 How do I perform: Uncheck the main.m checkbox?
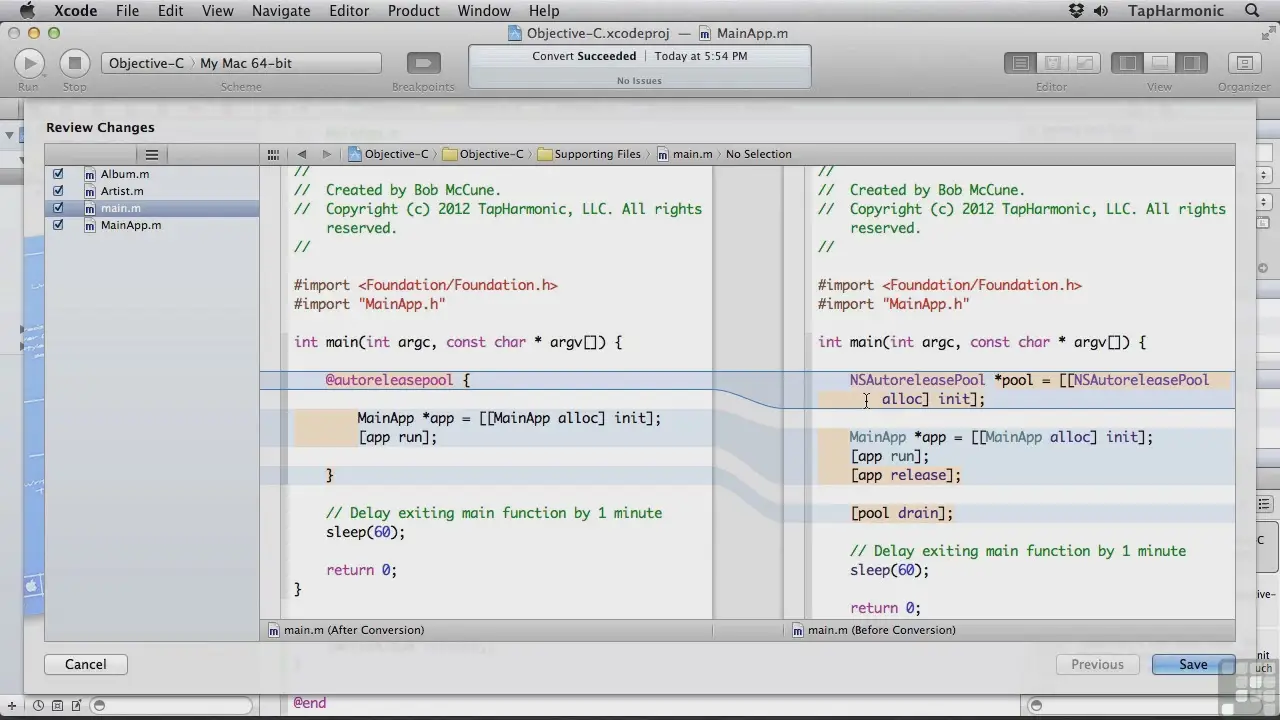tap(58, 208)
